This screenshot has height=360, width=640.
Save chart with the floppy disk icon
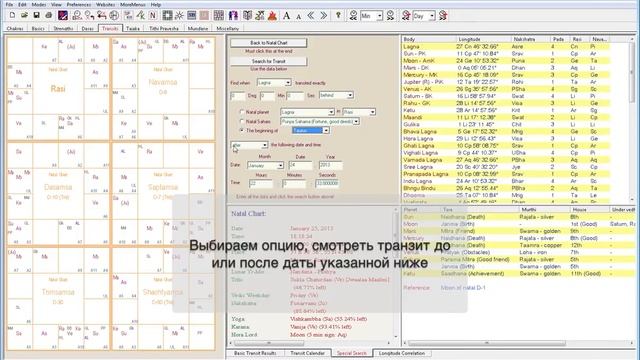coord(36,16)
